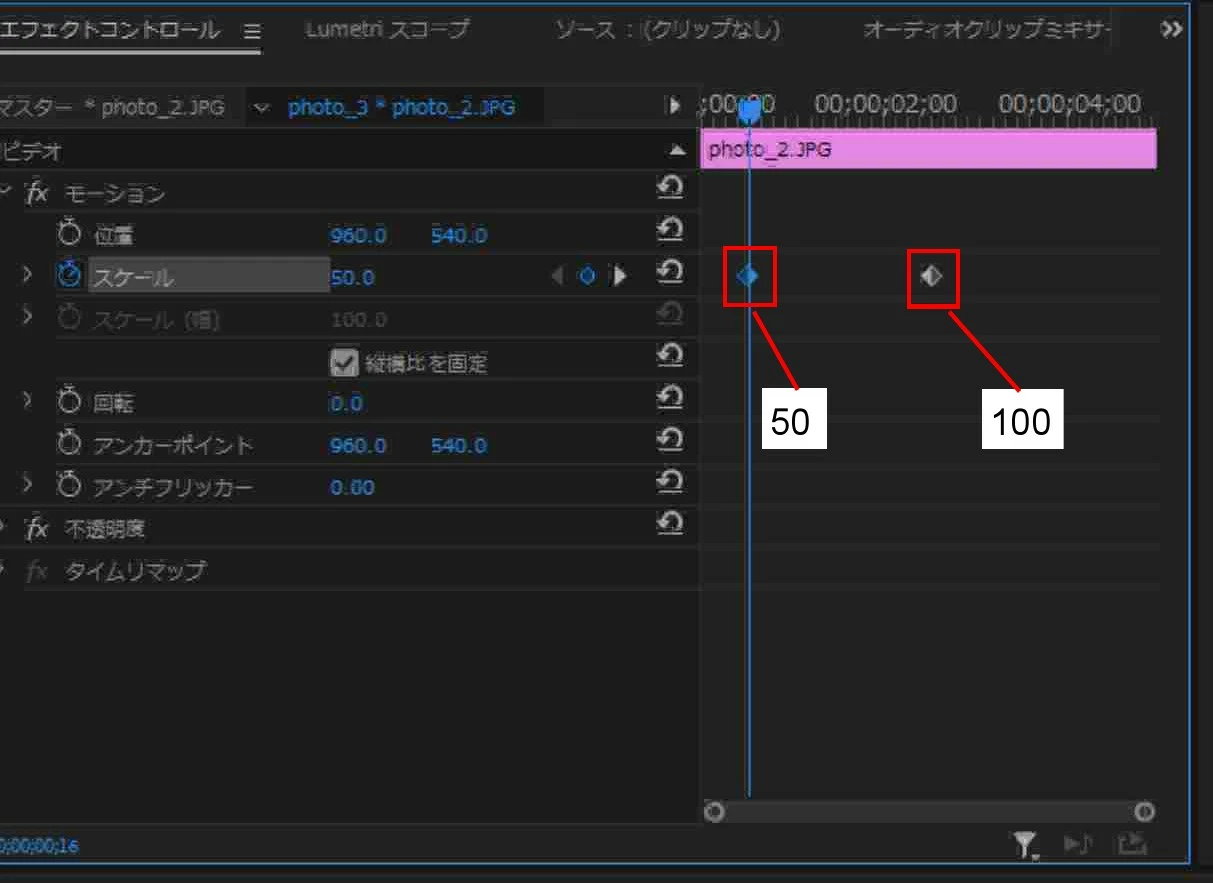
Task: Expand the アンチフリッカー property
Action: coord(27,483)
